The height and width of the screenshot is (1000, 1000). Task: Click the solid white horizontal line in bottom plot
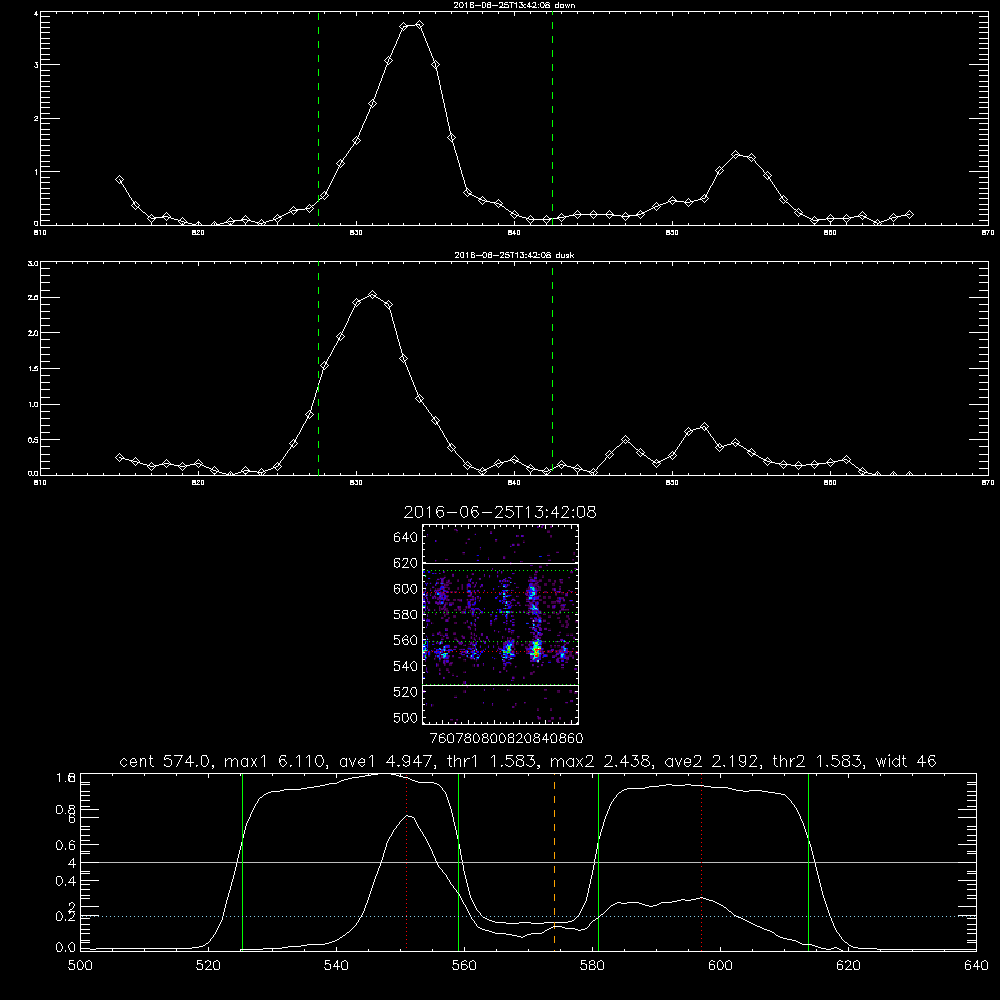point(528,862)
